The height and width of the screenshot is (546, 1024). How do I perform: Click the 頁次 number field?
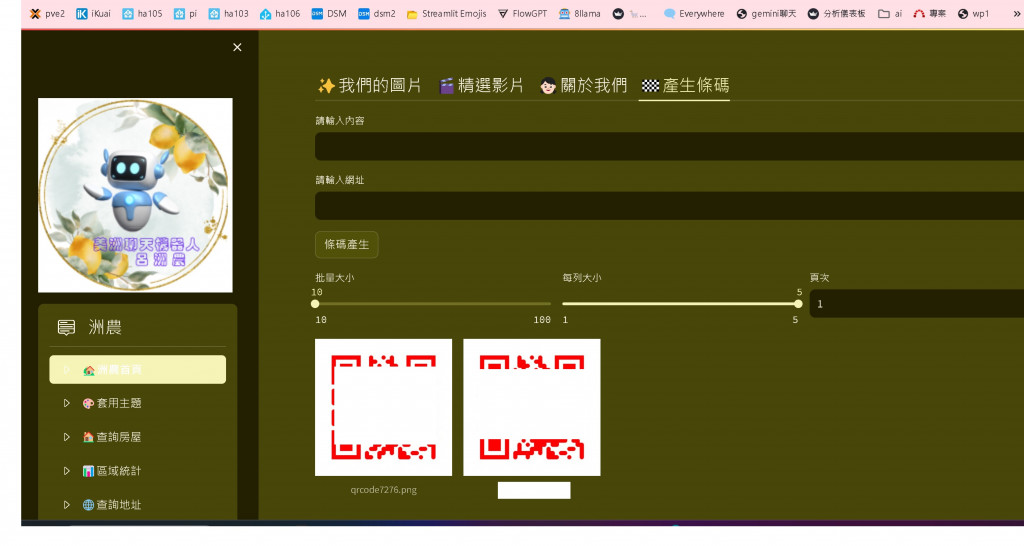click(916, 304)
